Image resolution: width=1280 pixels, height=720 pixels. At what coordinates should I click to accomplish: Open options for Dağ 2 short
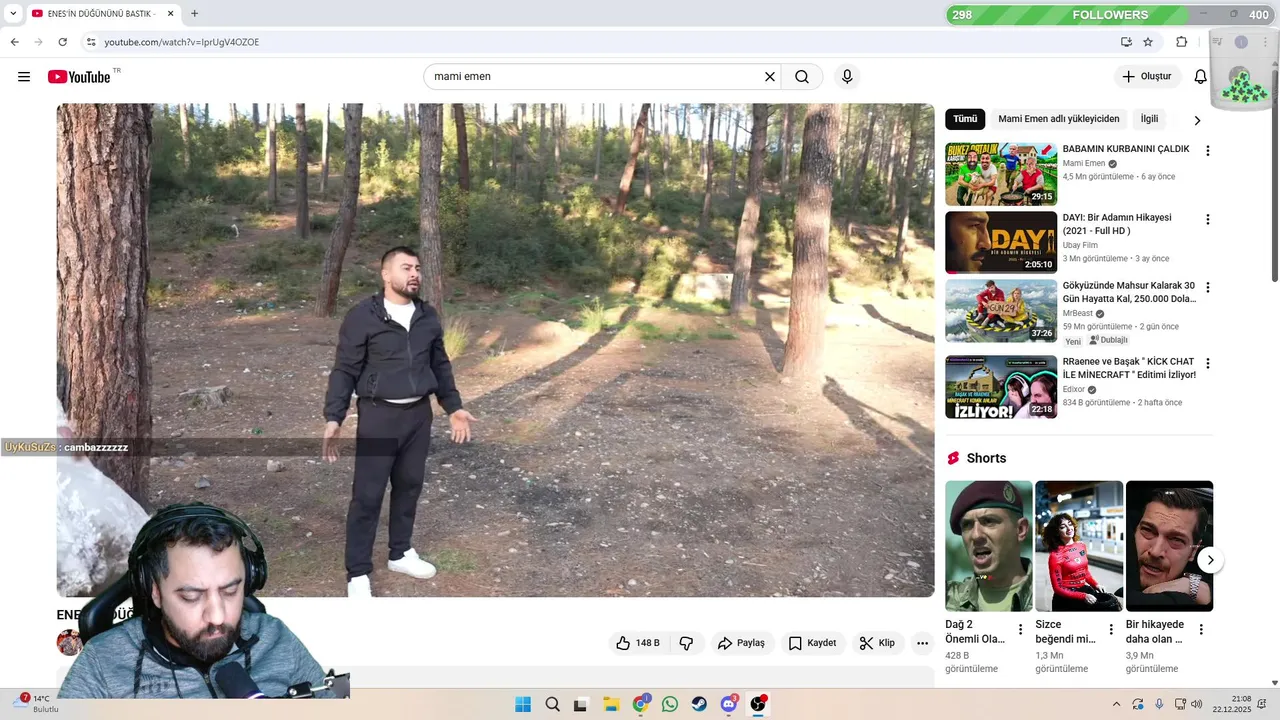tap(1020, 630)
